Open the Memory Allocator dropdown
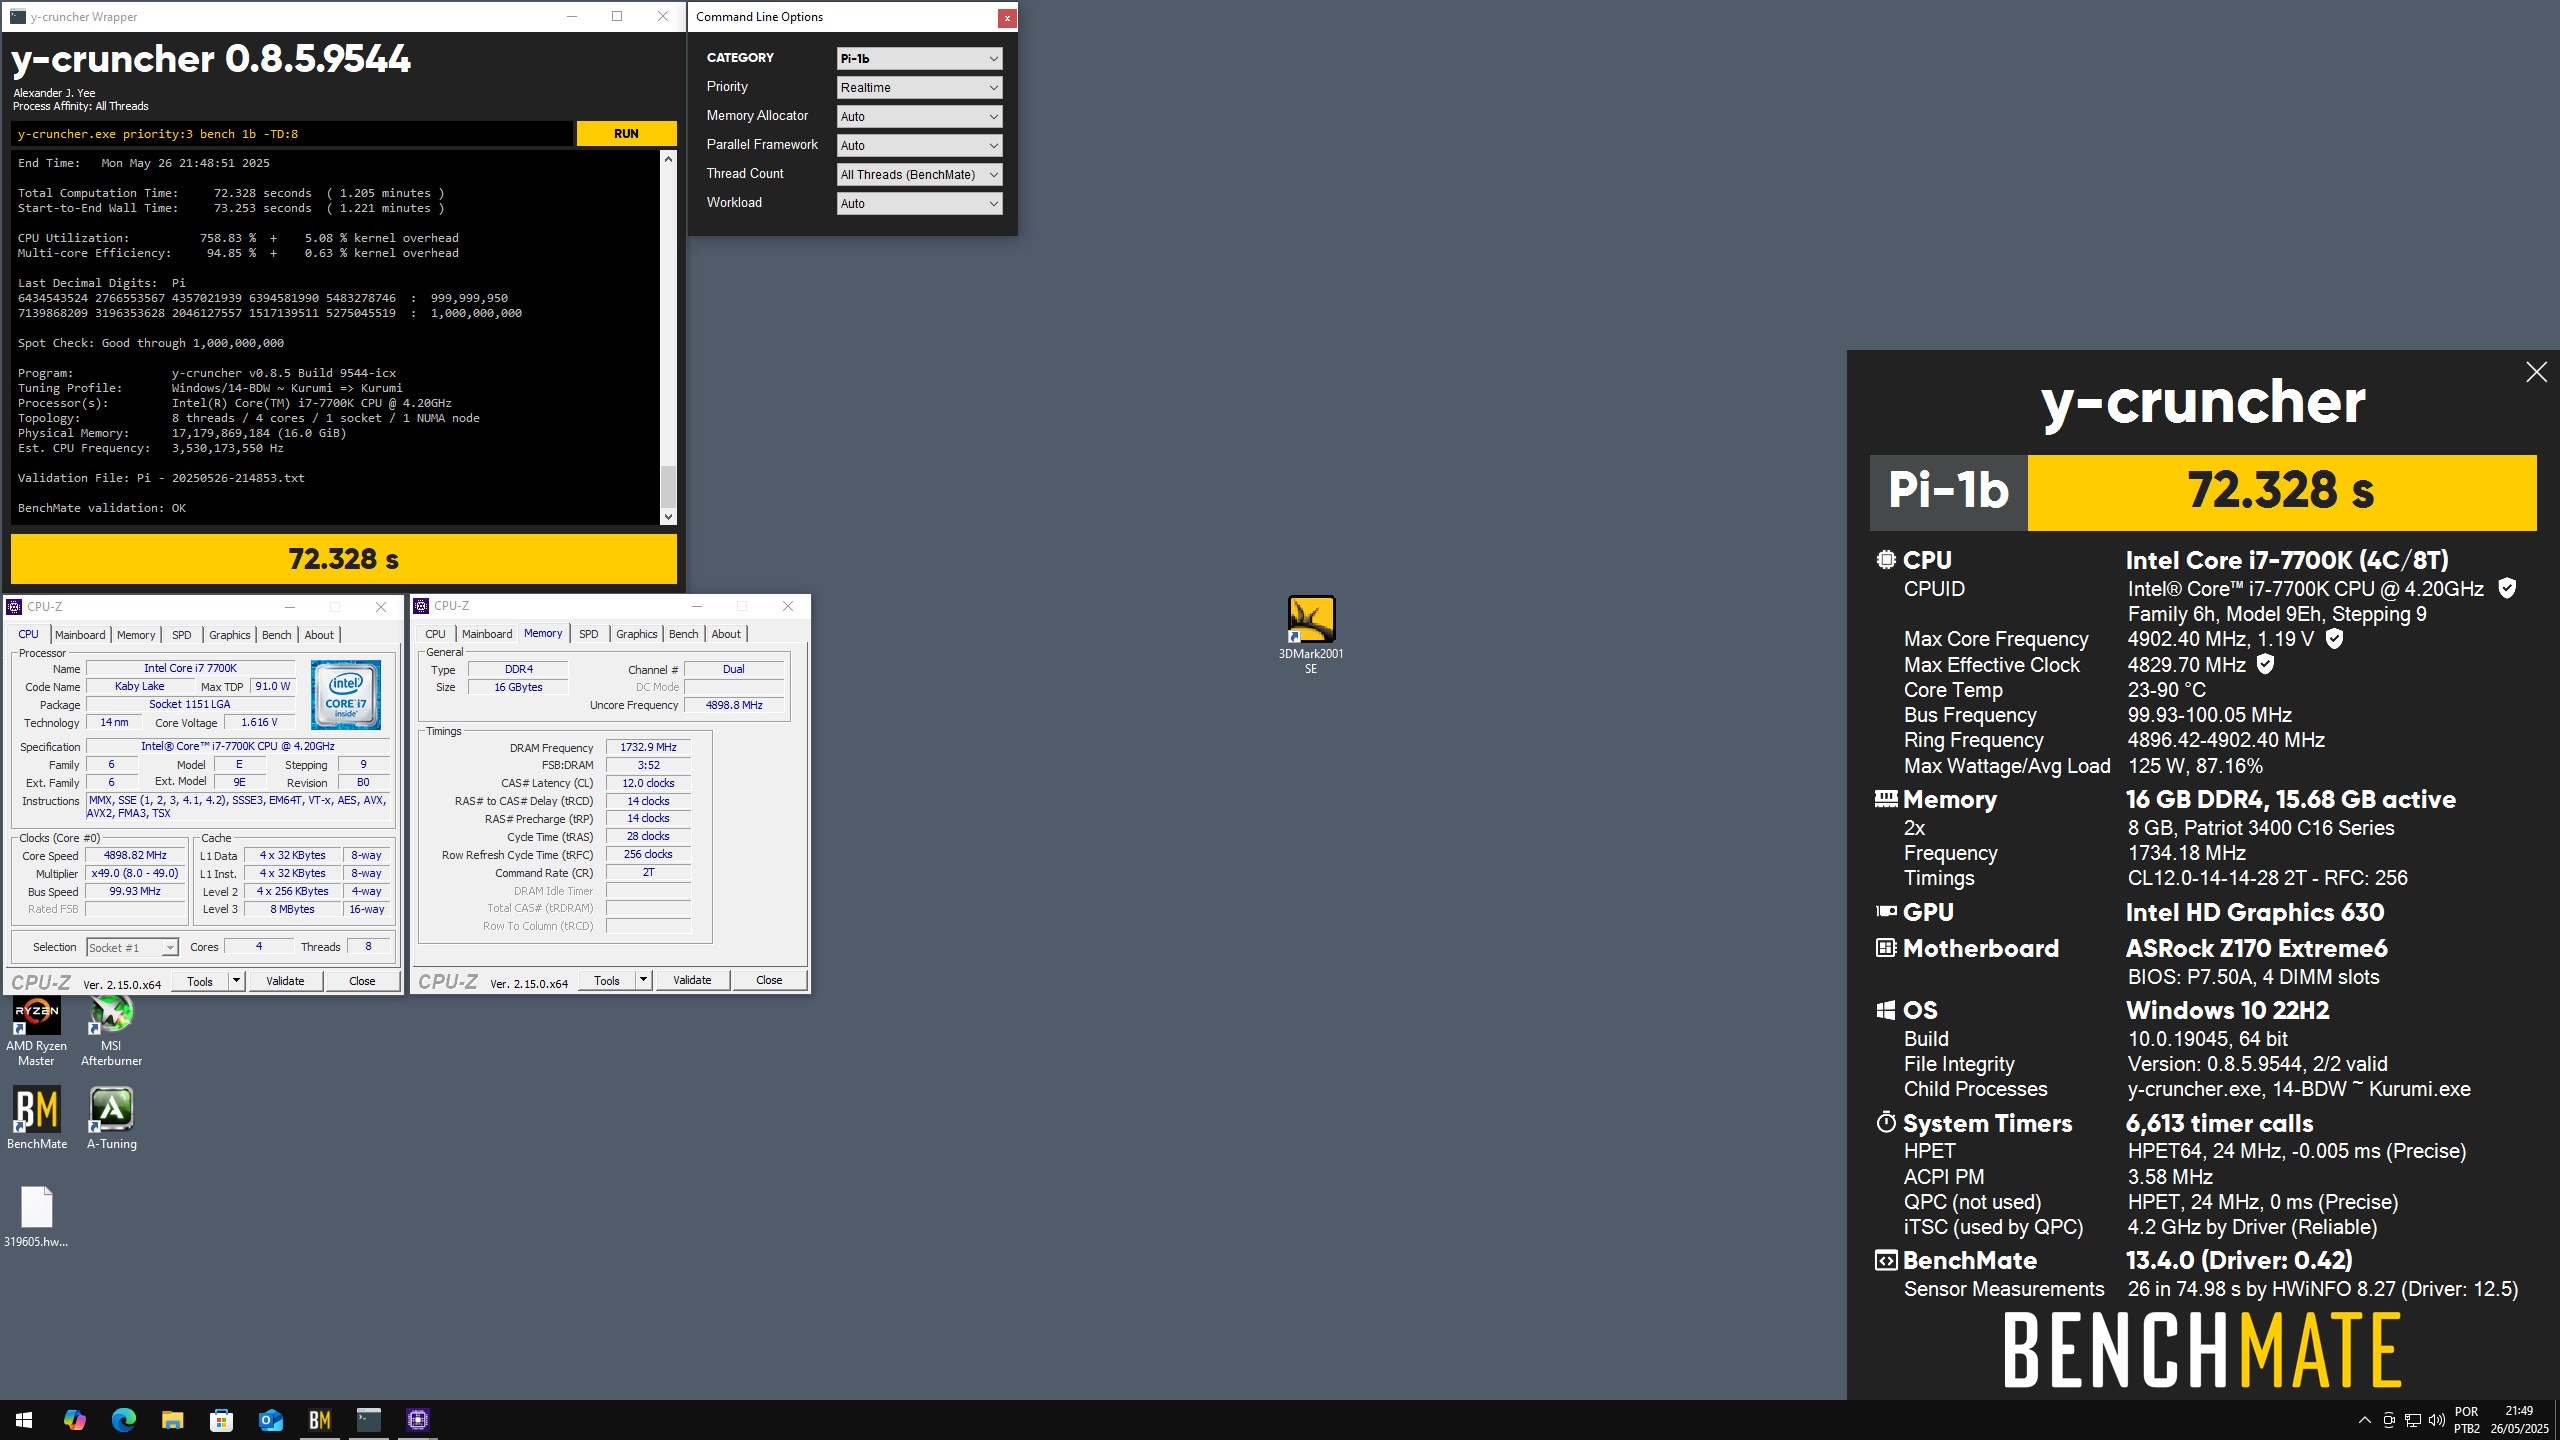2560x1440 pixels. (919, 116)
